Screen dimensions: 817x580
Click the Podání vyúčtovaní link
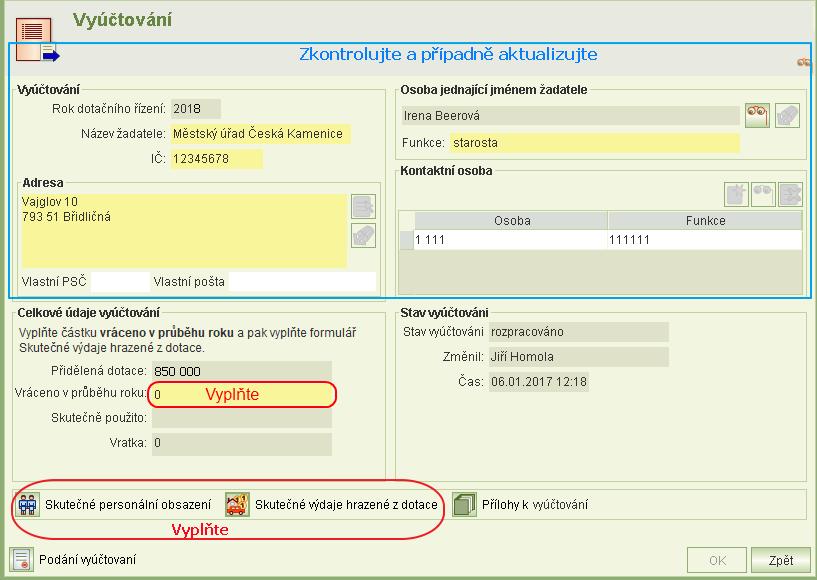88,560
